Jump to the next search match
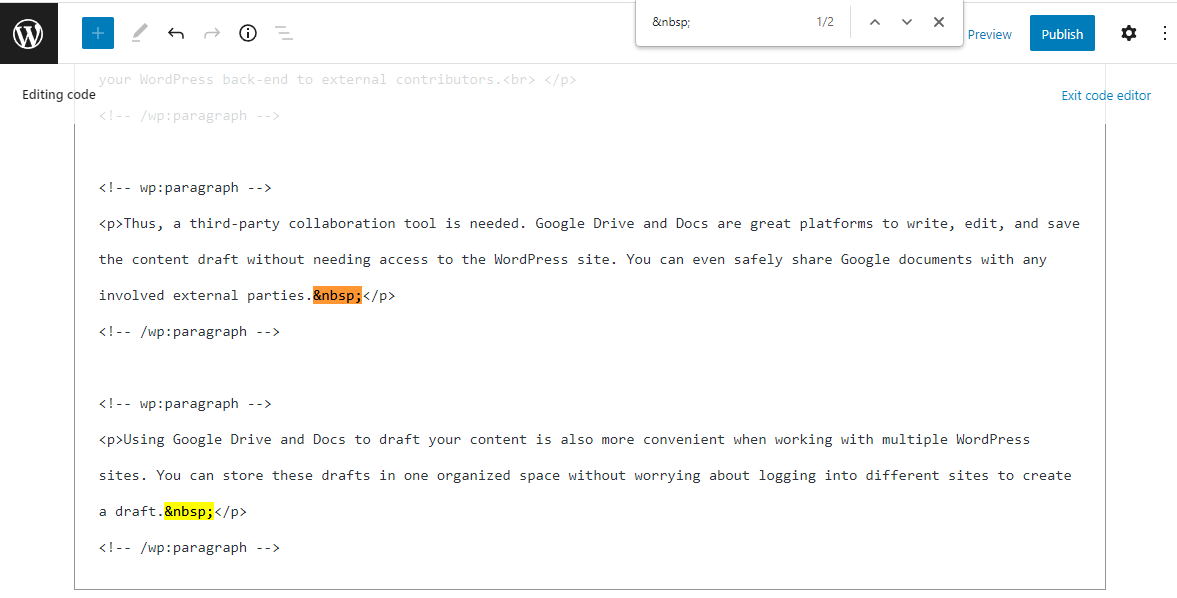 click(x=906, y=22)
